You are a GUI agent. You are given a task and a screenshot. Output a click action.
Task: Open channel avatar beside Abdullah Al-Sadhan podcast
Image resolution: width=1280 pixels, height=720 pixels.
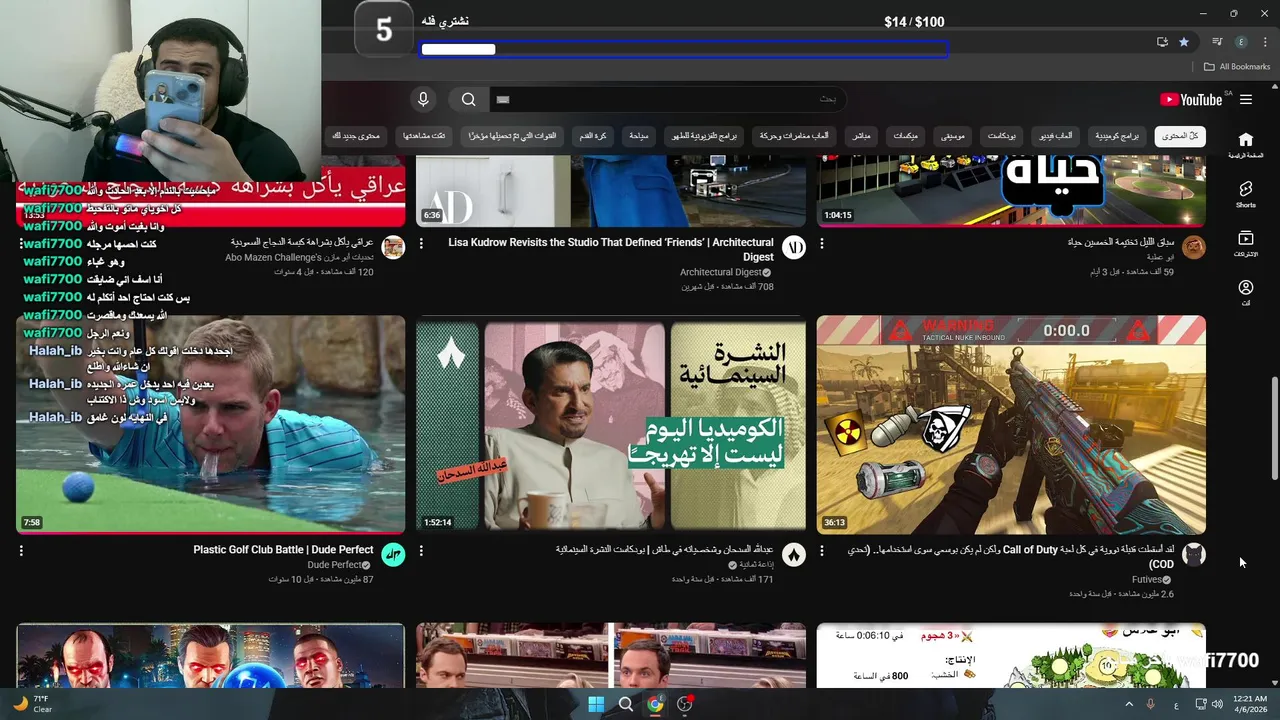point(794,555)
